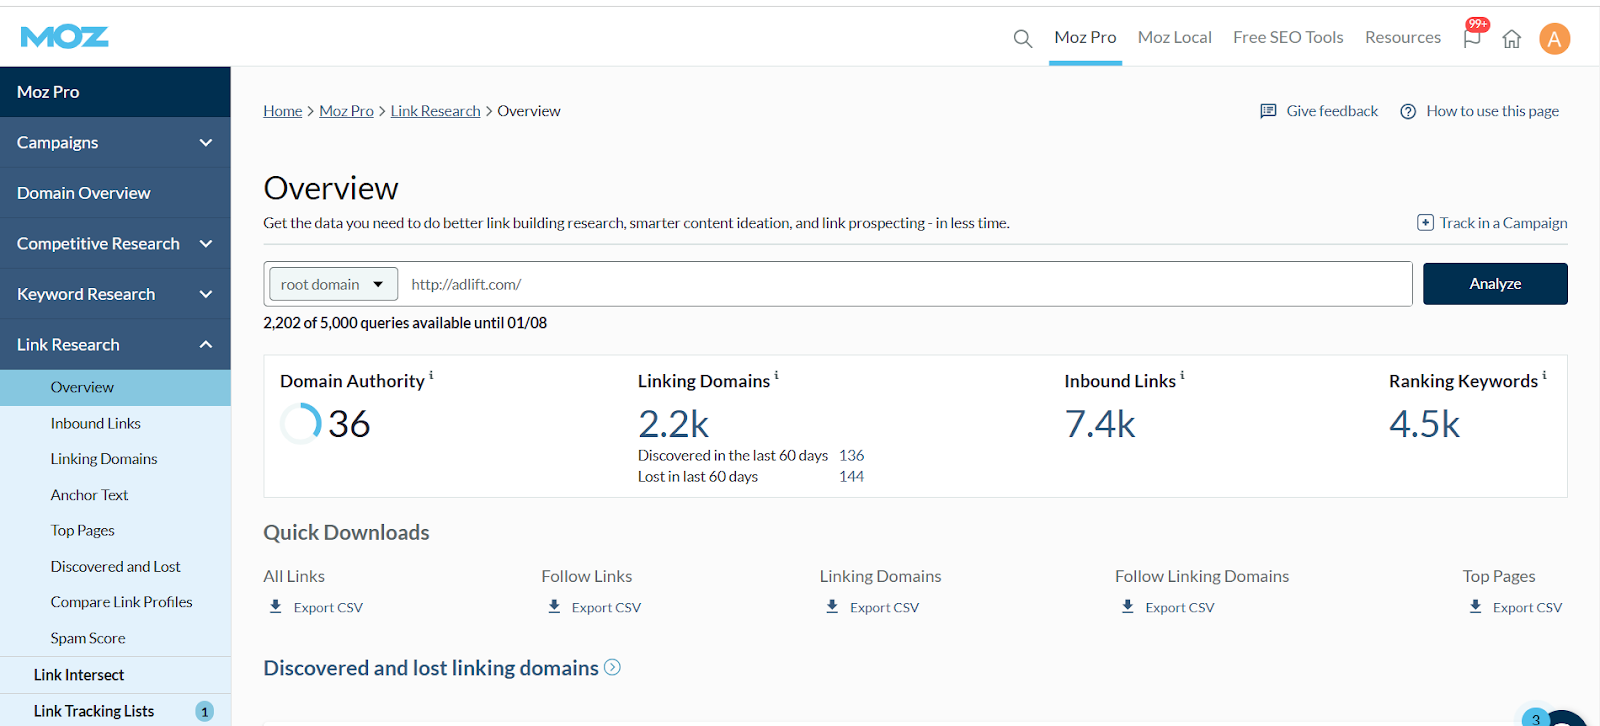This screenshot has width=1600, height=726.
Task: Click Export CSV under Follow Linking Domains
Action: point(1180,608)
